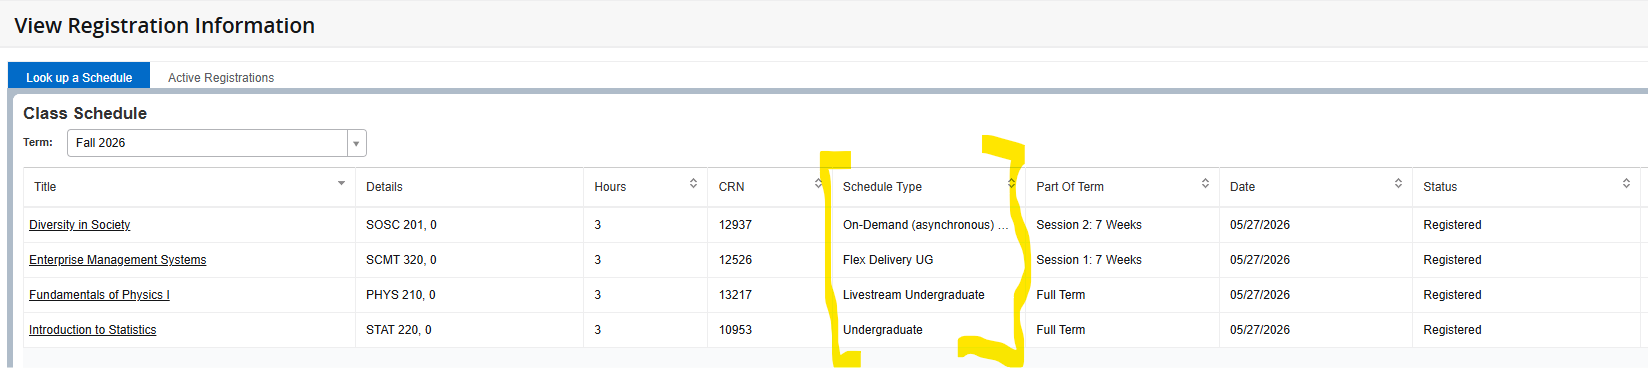
Task: Sort by Hours column sort icon
Action: coord(693,184)
